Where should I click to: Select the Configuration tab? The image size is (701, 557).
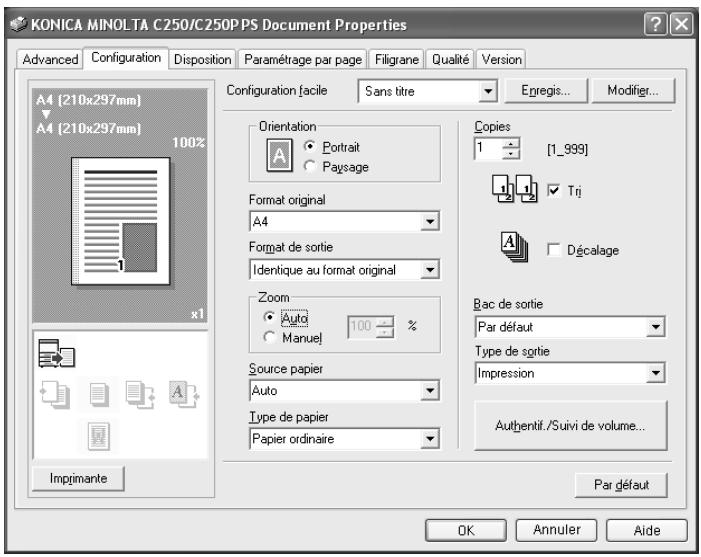[126, 58]
